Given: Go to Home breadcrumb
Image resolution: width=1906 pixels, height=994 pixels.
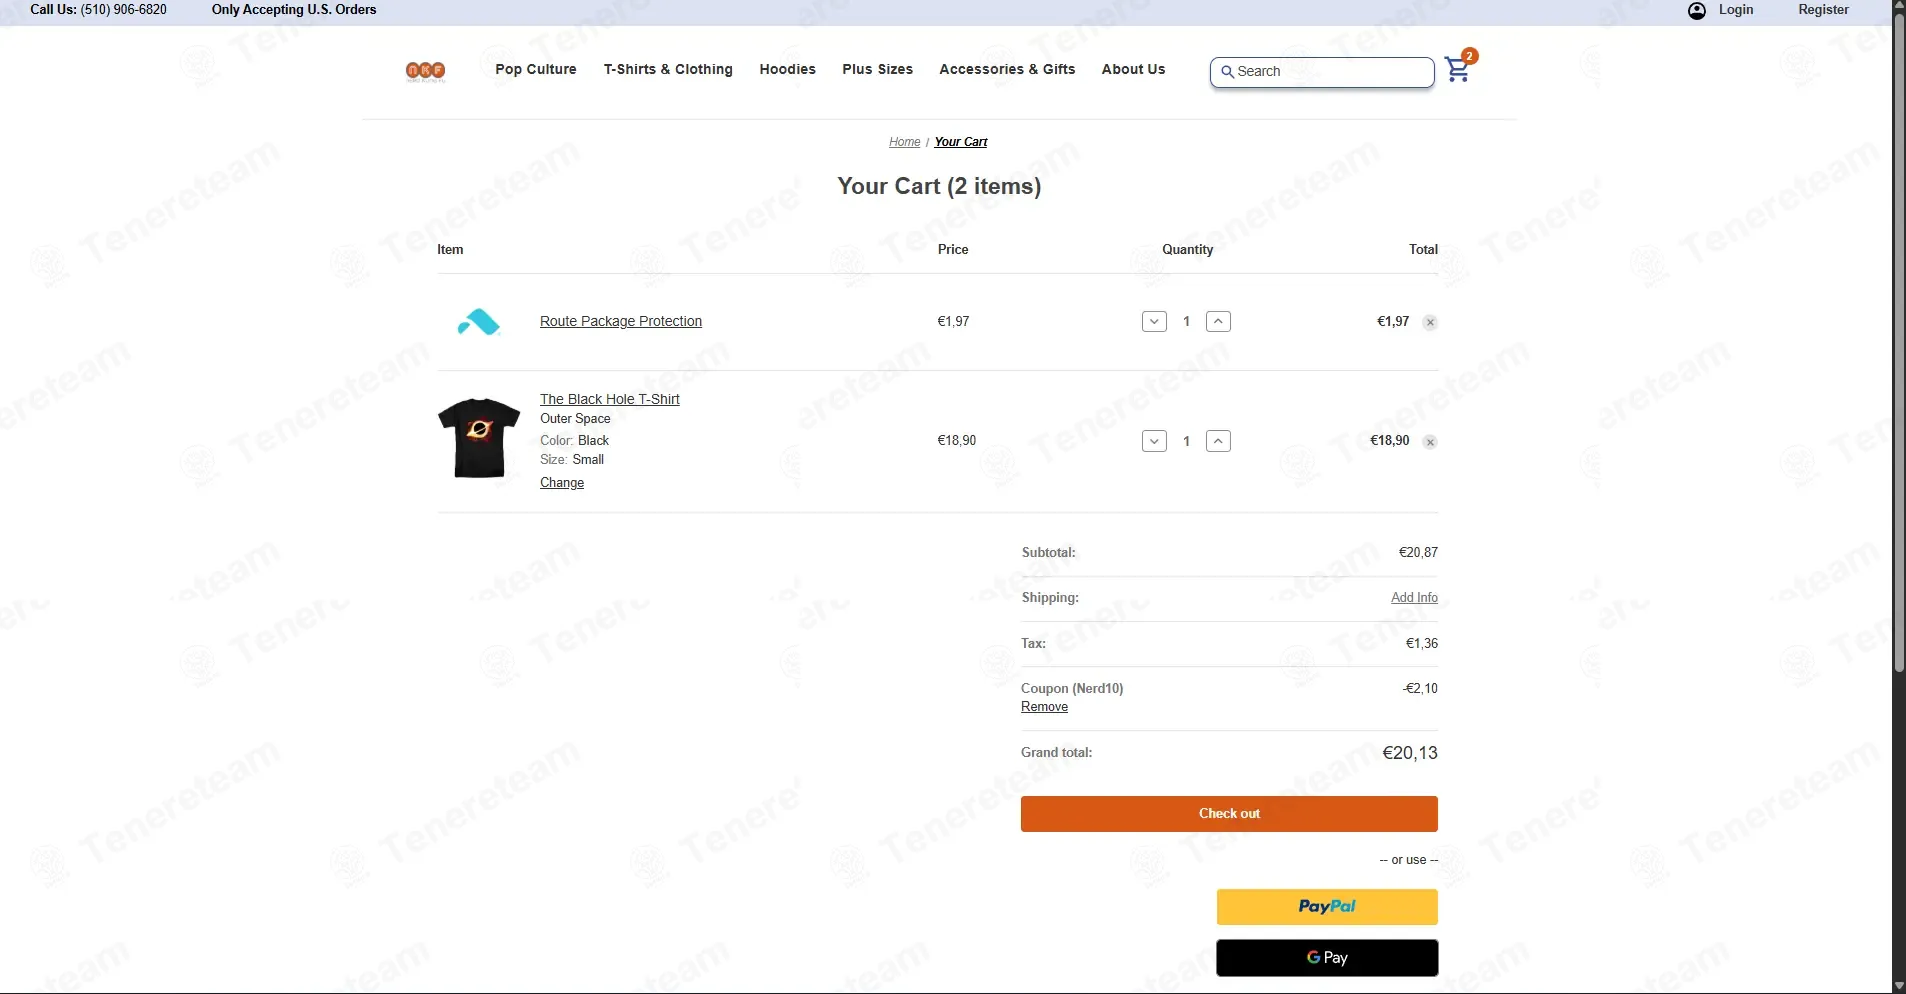Looking at the screenshot, I should (x=904, y=142).
